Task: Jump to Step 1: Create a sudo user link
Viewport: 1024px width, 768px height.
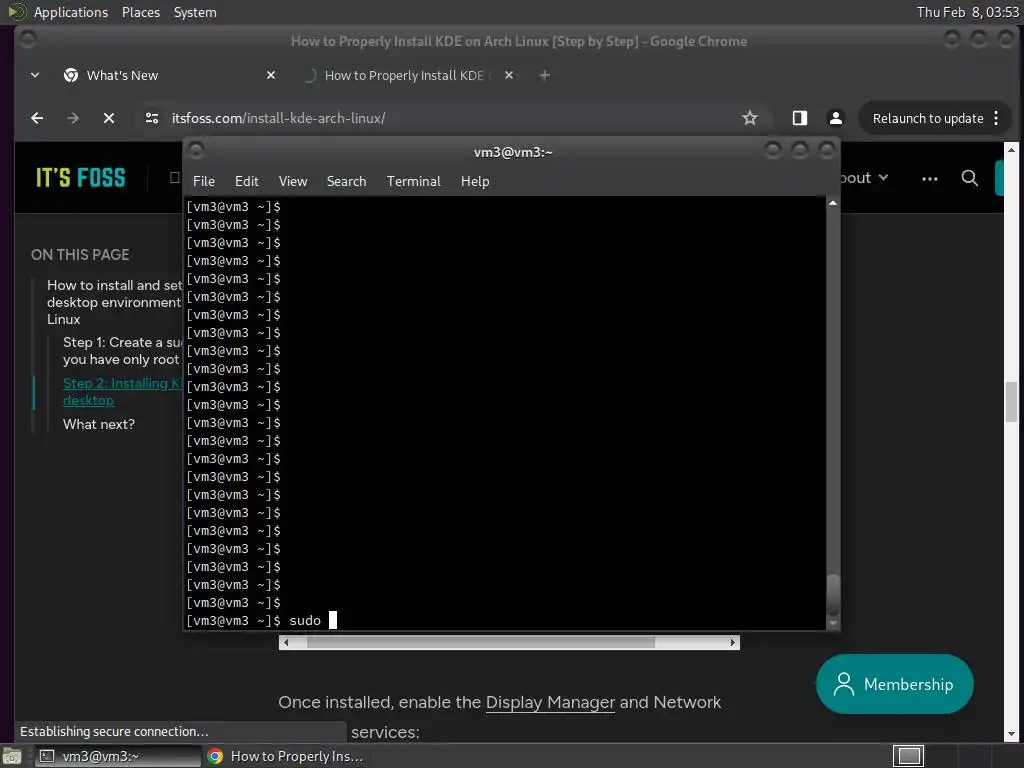Action: [122, 351]
